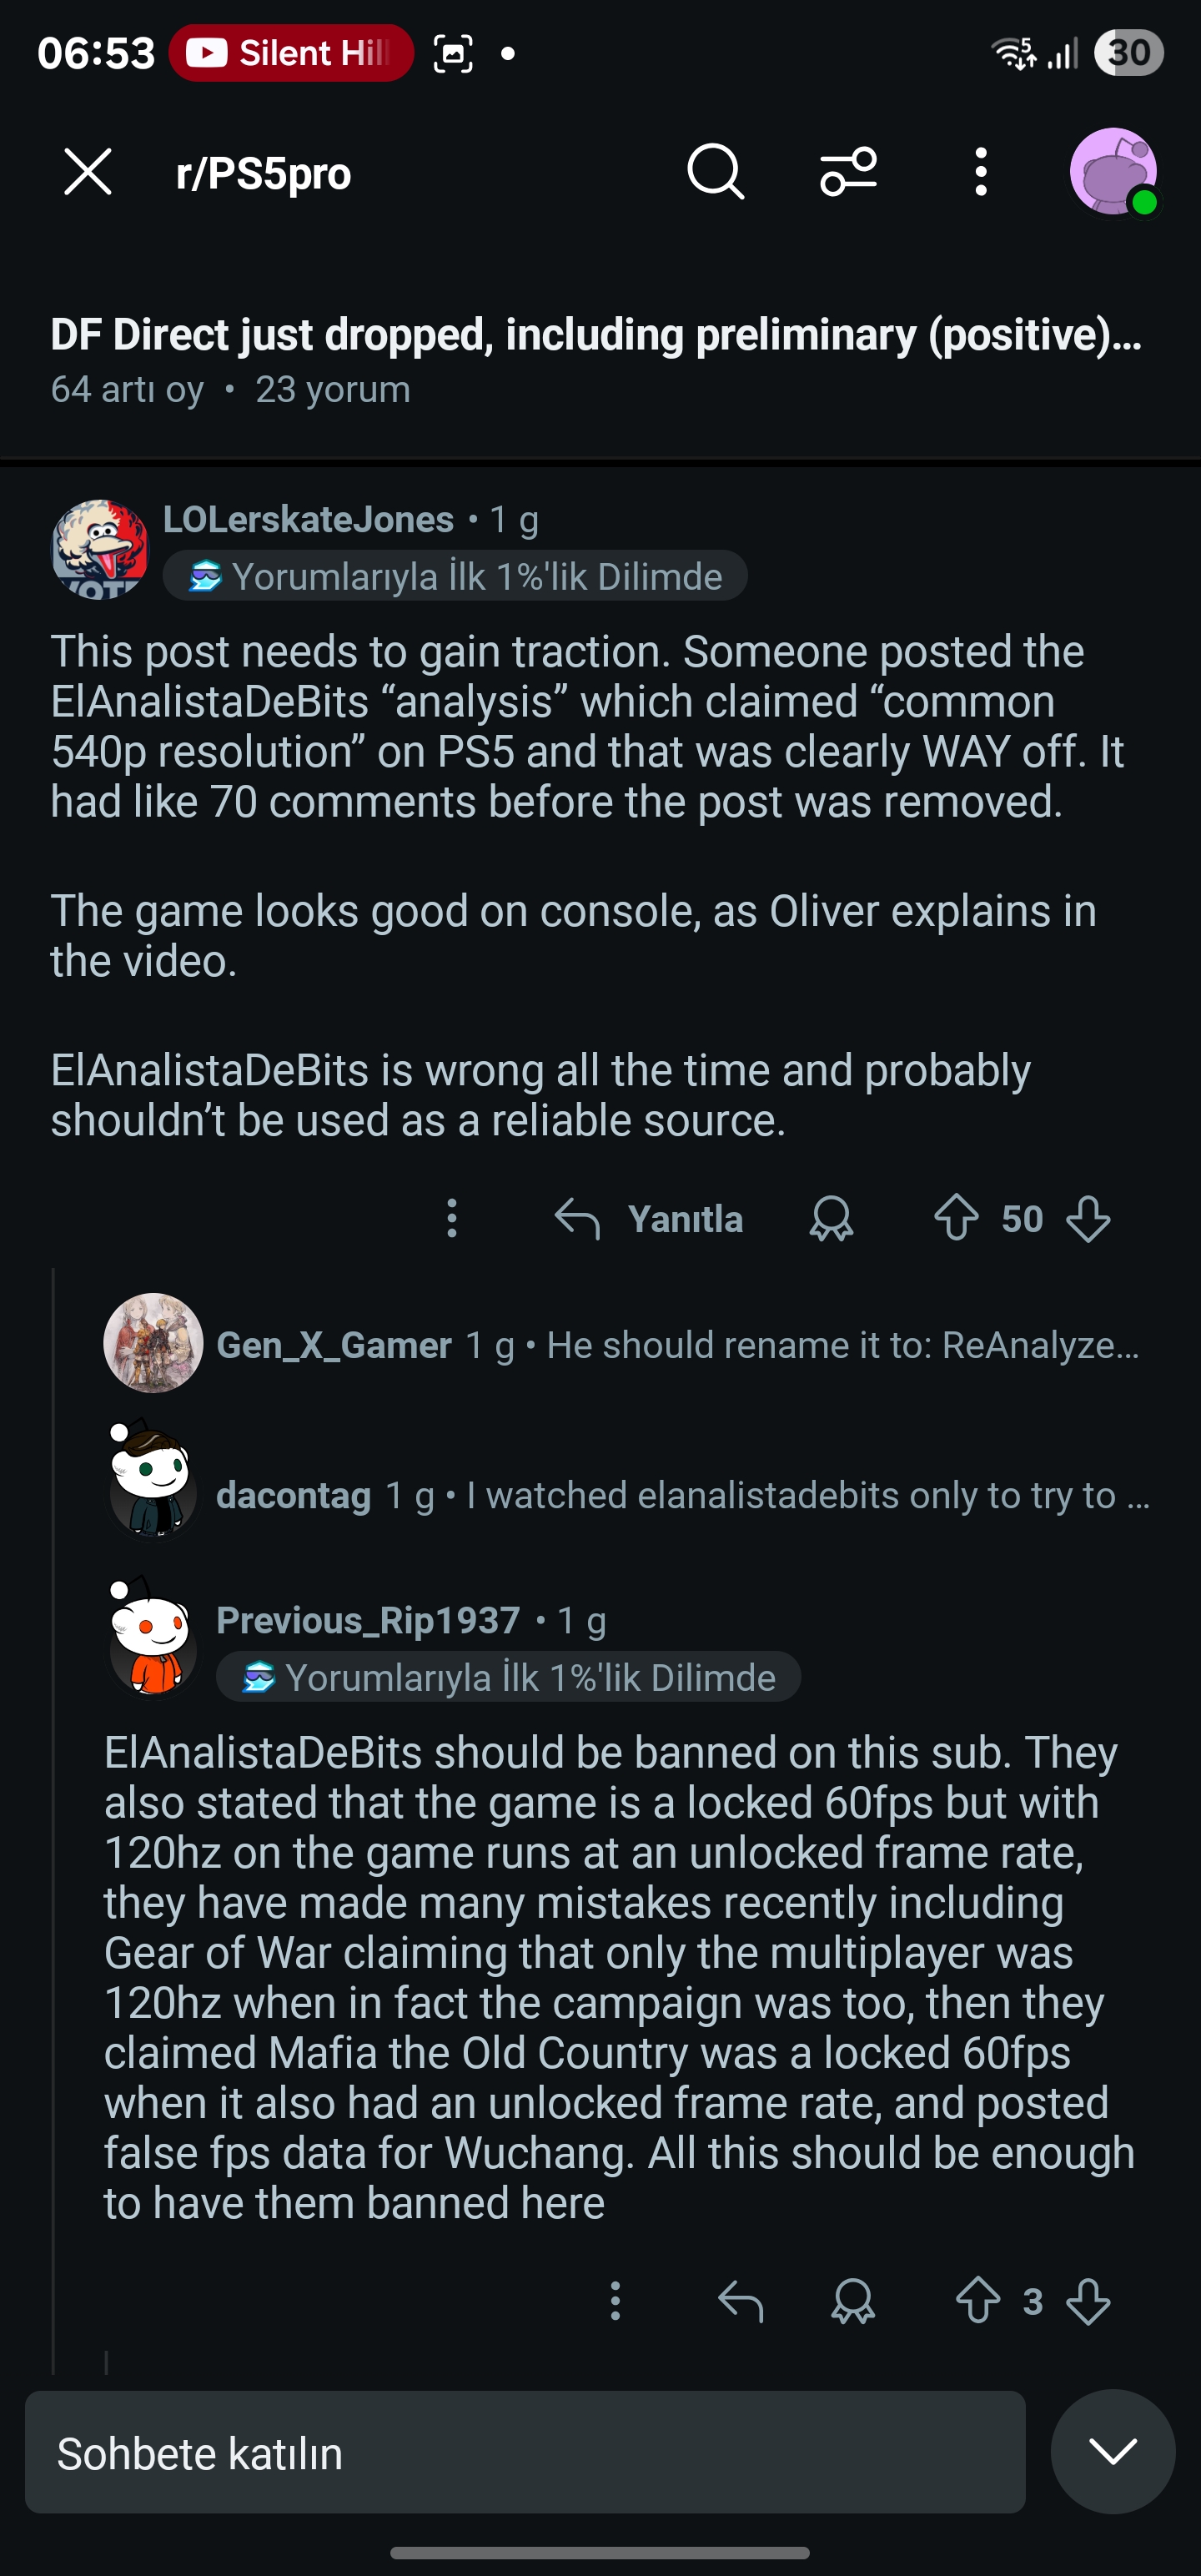Open LOLerskateJones's user profile link
Screen dimensions: 1201x2576
pos(308,519)
